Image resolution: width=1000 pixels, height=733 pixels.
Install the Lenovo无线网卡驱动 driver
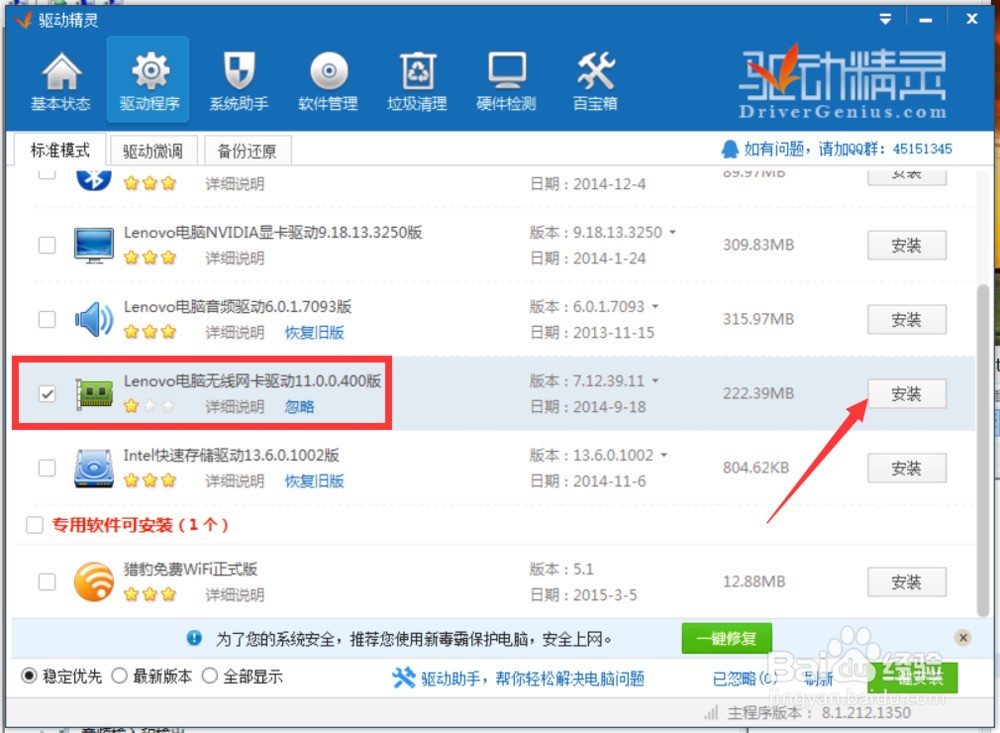click(x=906, y=394)
